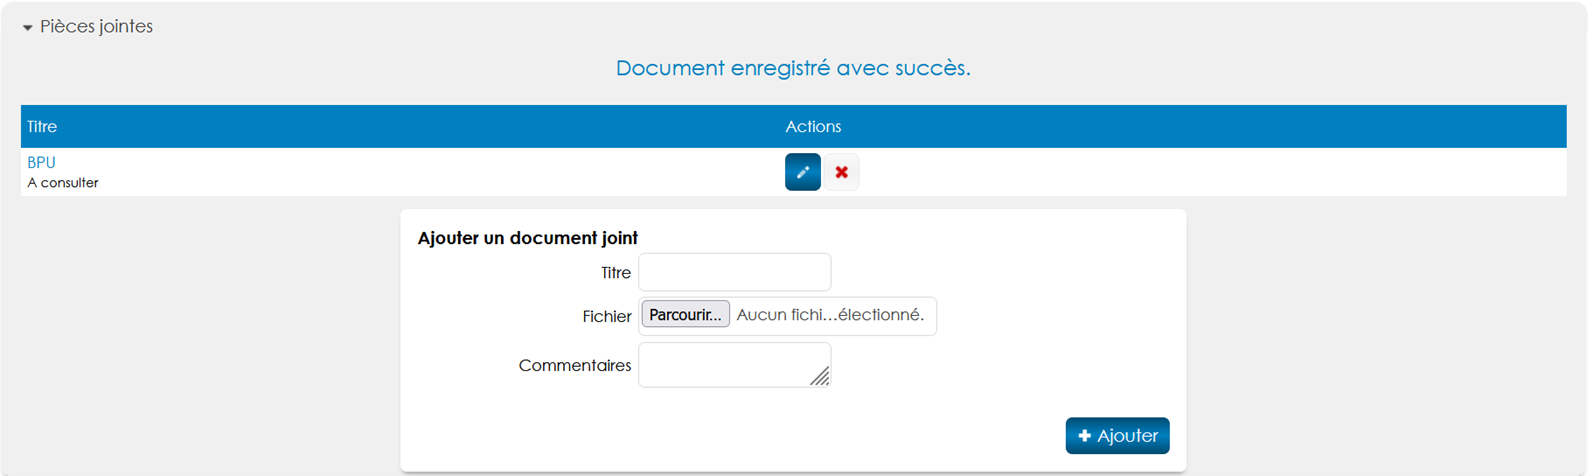Click the plus icon on Ajouter button
The image size is (1593, 476).
pyautogui.click(x=1084, y=436)
